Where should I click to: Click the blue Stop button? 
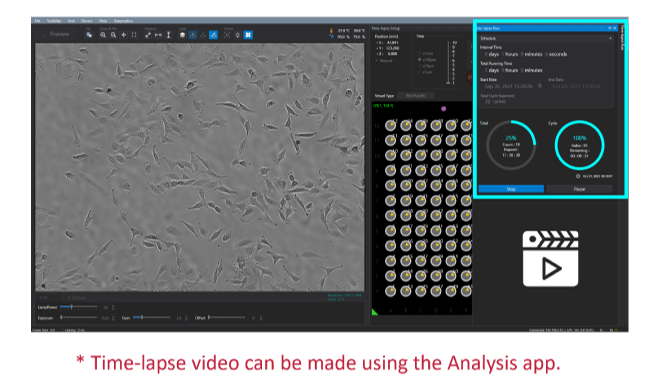tap(511, 189)
